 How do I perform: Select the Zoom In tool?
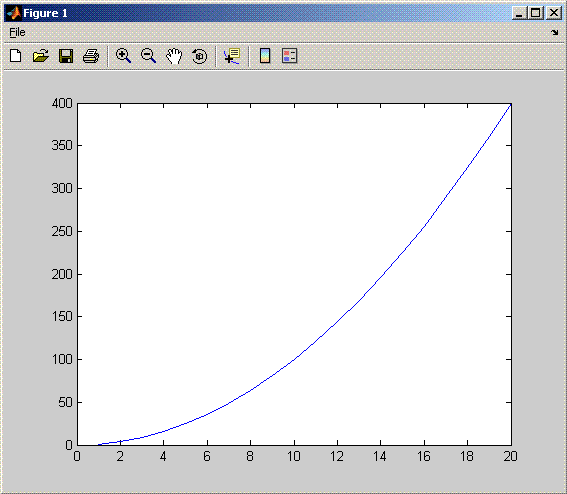[123, 56]
